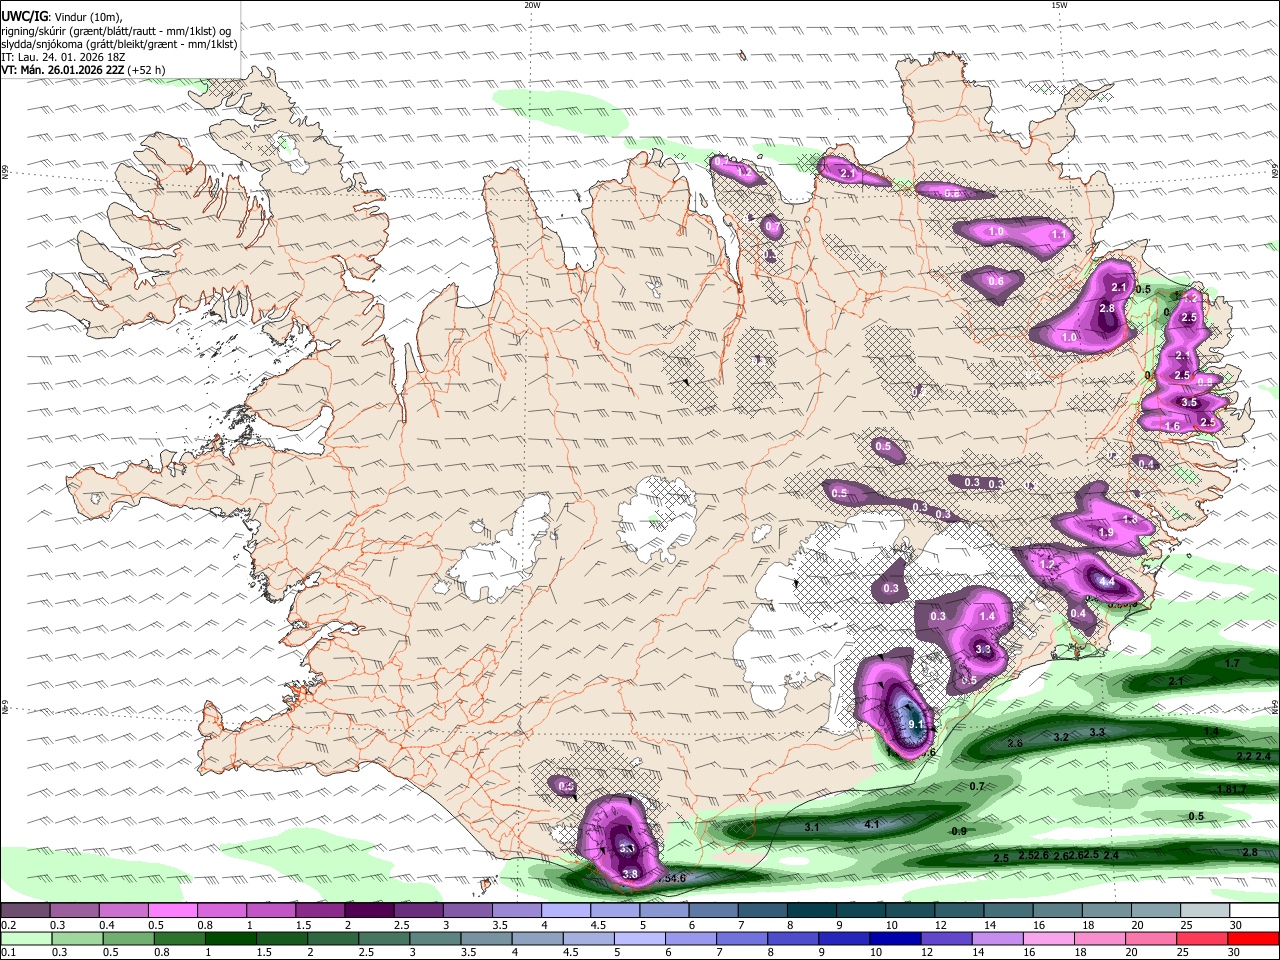
Task: Select the palest green 0.1 swatch on the rain scale
Action: pos(27,938)
